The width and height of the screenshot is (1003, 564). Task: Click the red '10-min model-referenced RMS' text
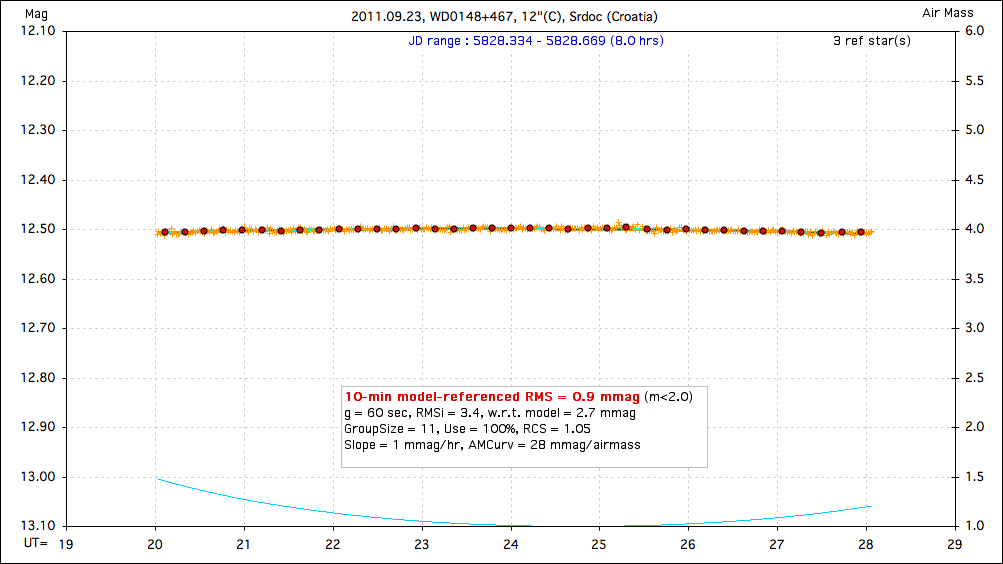click(x=492, y=397)
